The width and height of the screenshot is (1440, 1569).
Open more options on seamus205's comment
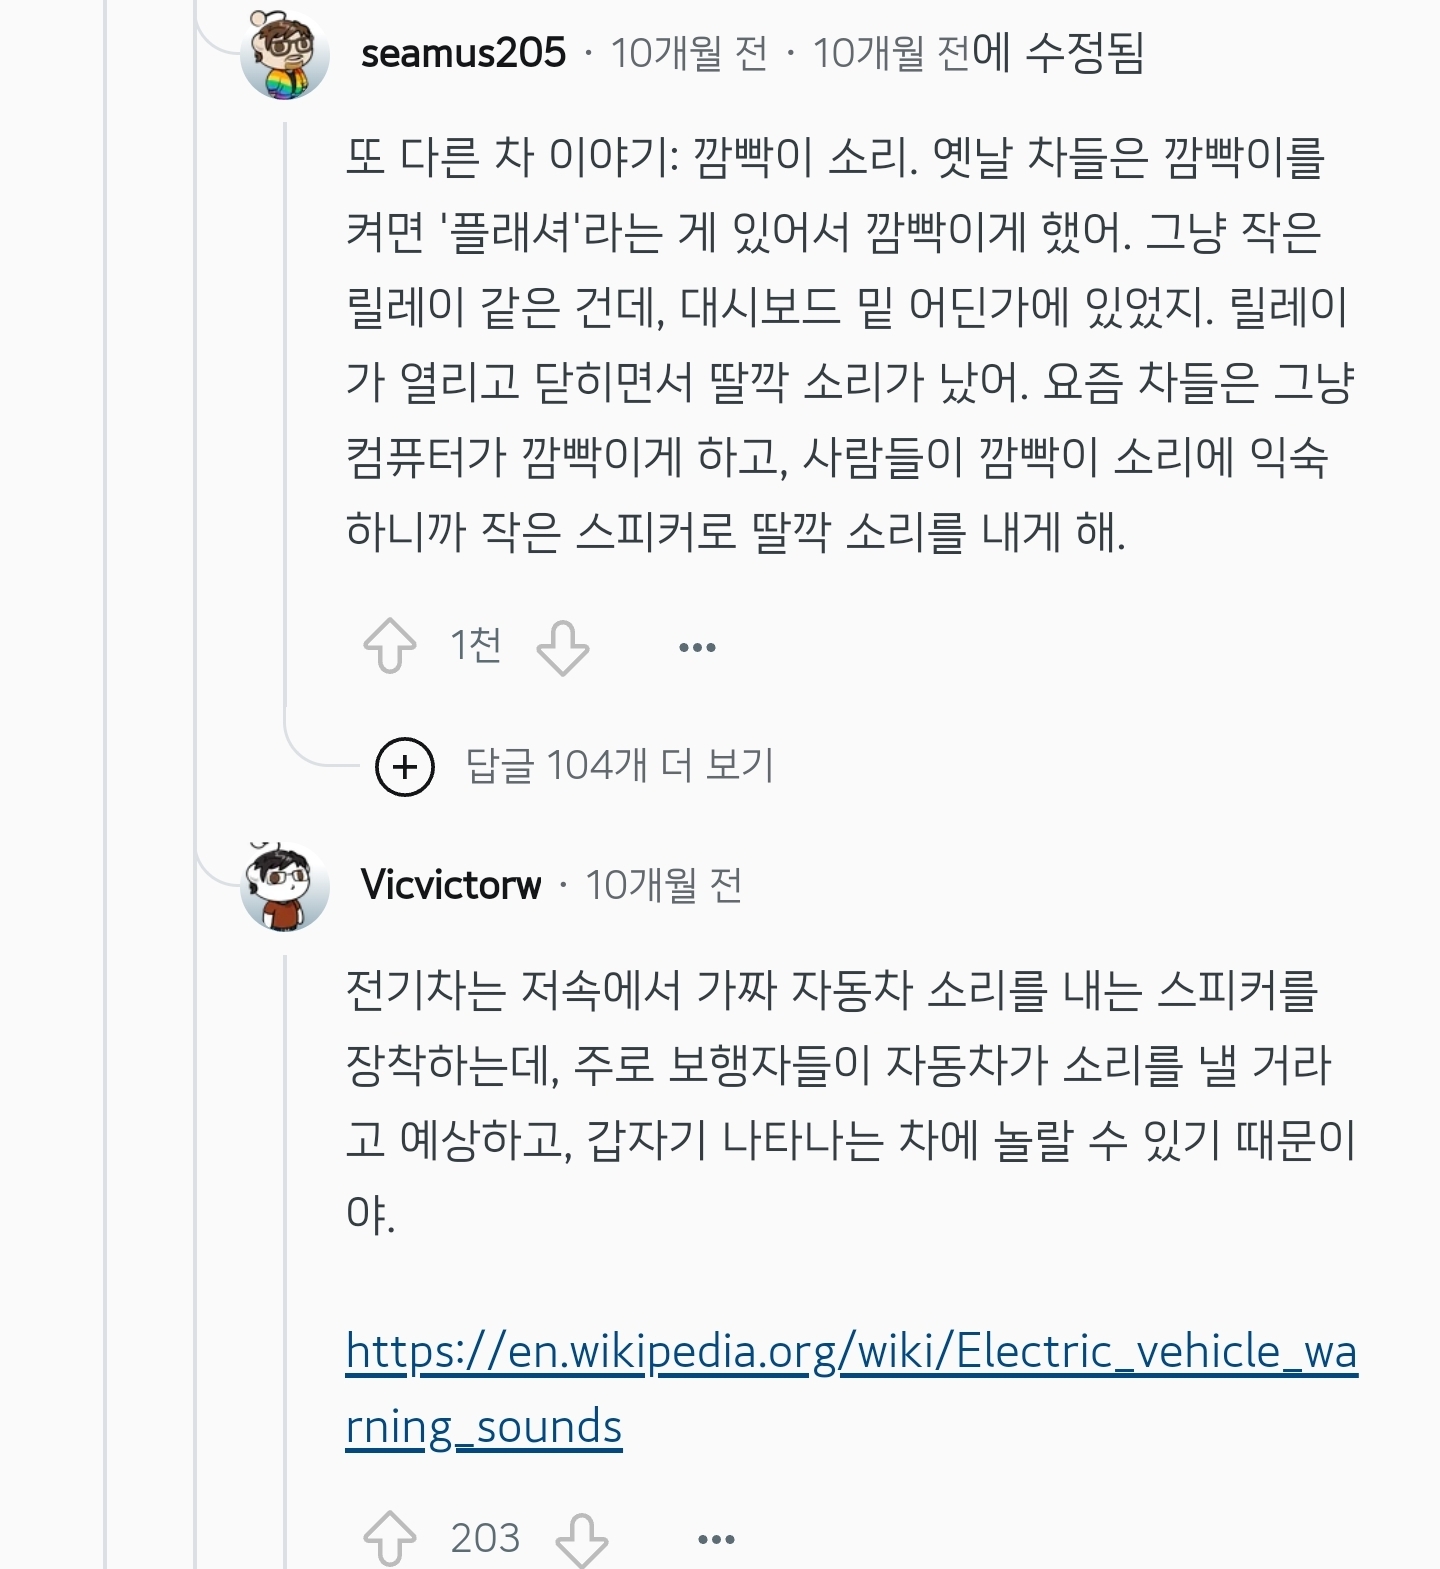(697, 648)
